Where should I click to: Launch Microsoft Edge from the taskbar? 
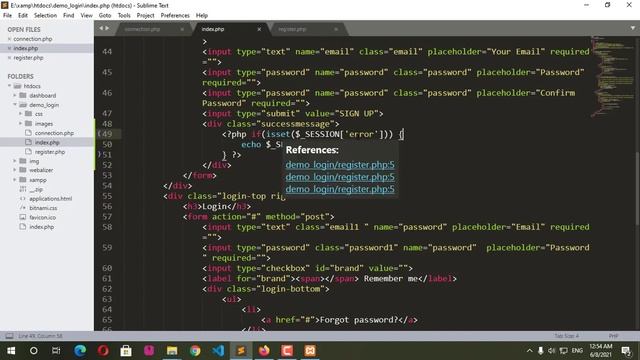pyautogui.click(x=80, y=351)
